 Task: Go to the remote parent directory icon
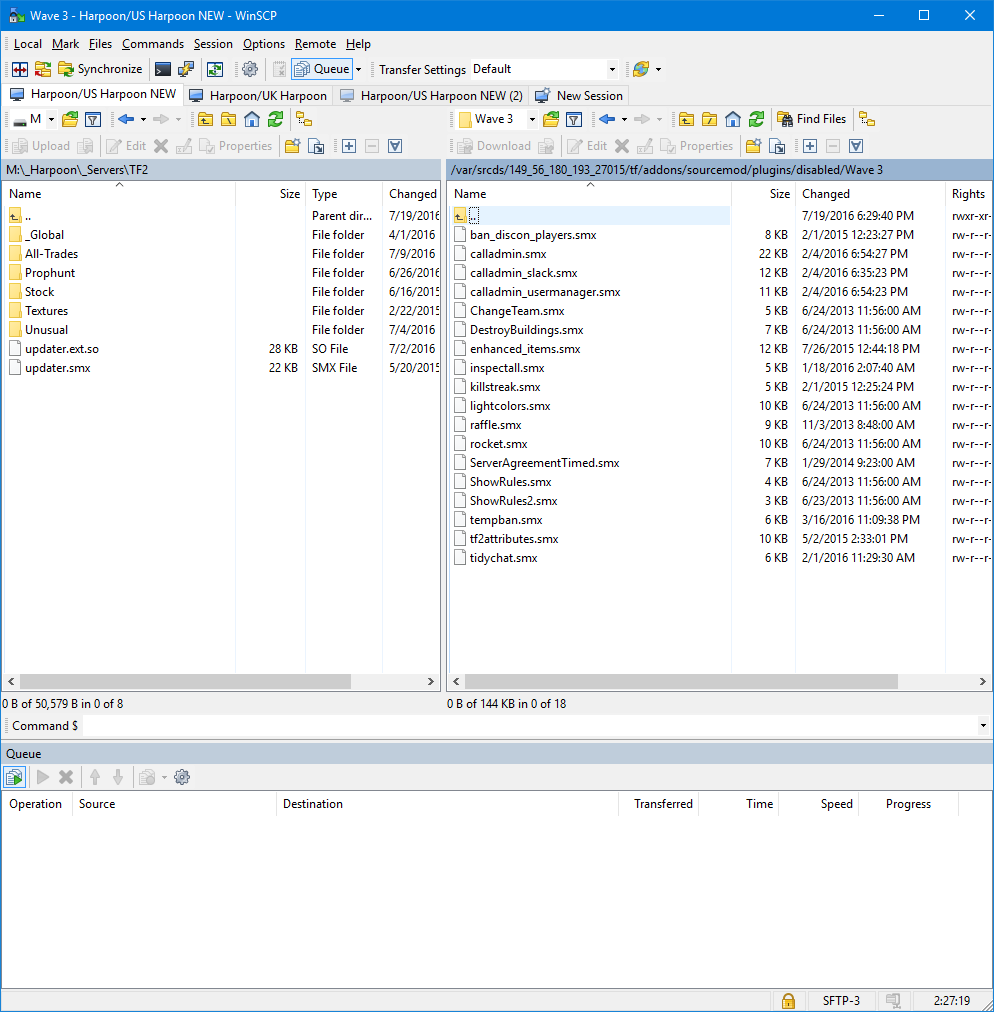[x=686, y=119]
